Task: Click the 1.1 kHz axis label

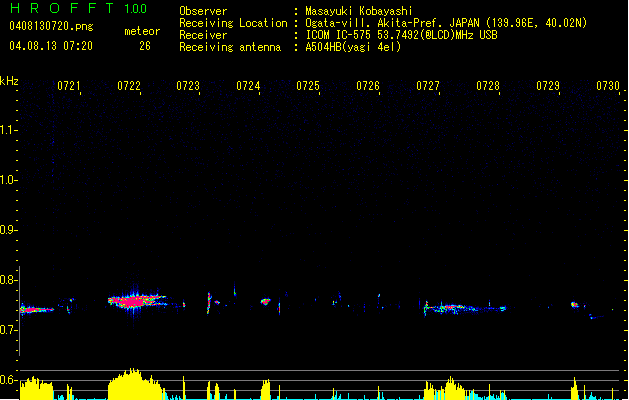Action: [x=8, y=130]
